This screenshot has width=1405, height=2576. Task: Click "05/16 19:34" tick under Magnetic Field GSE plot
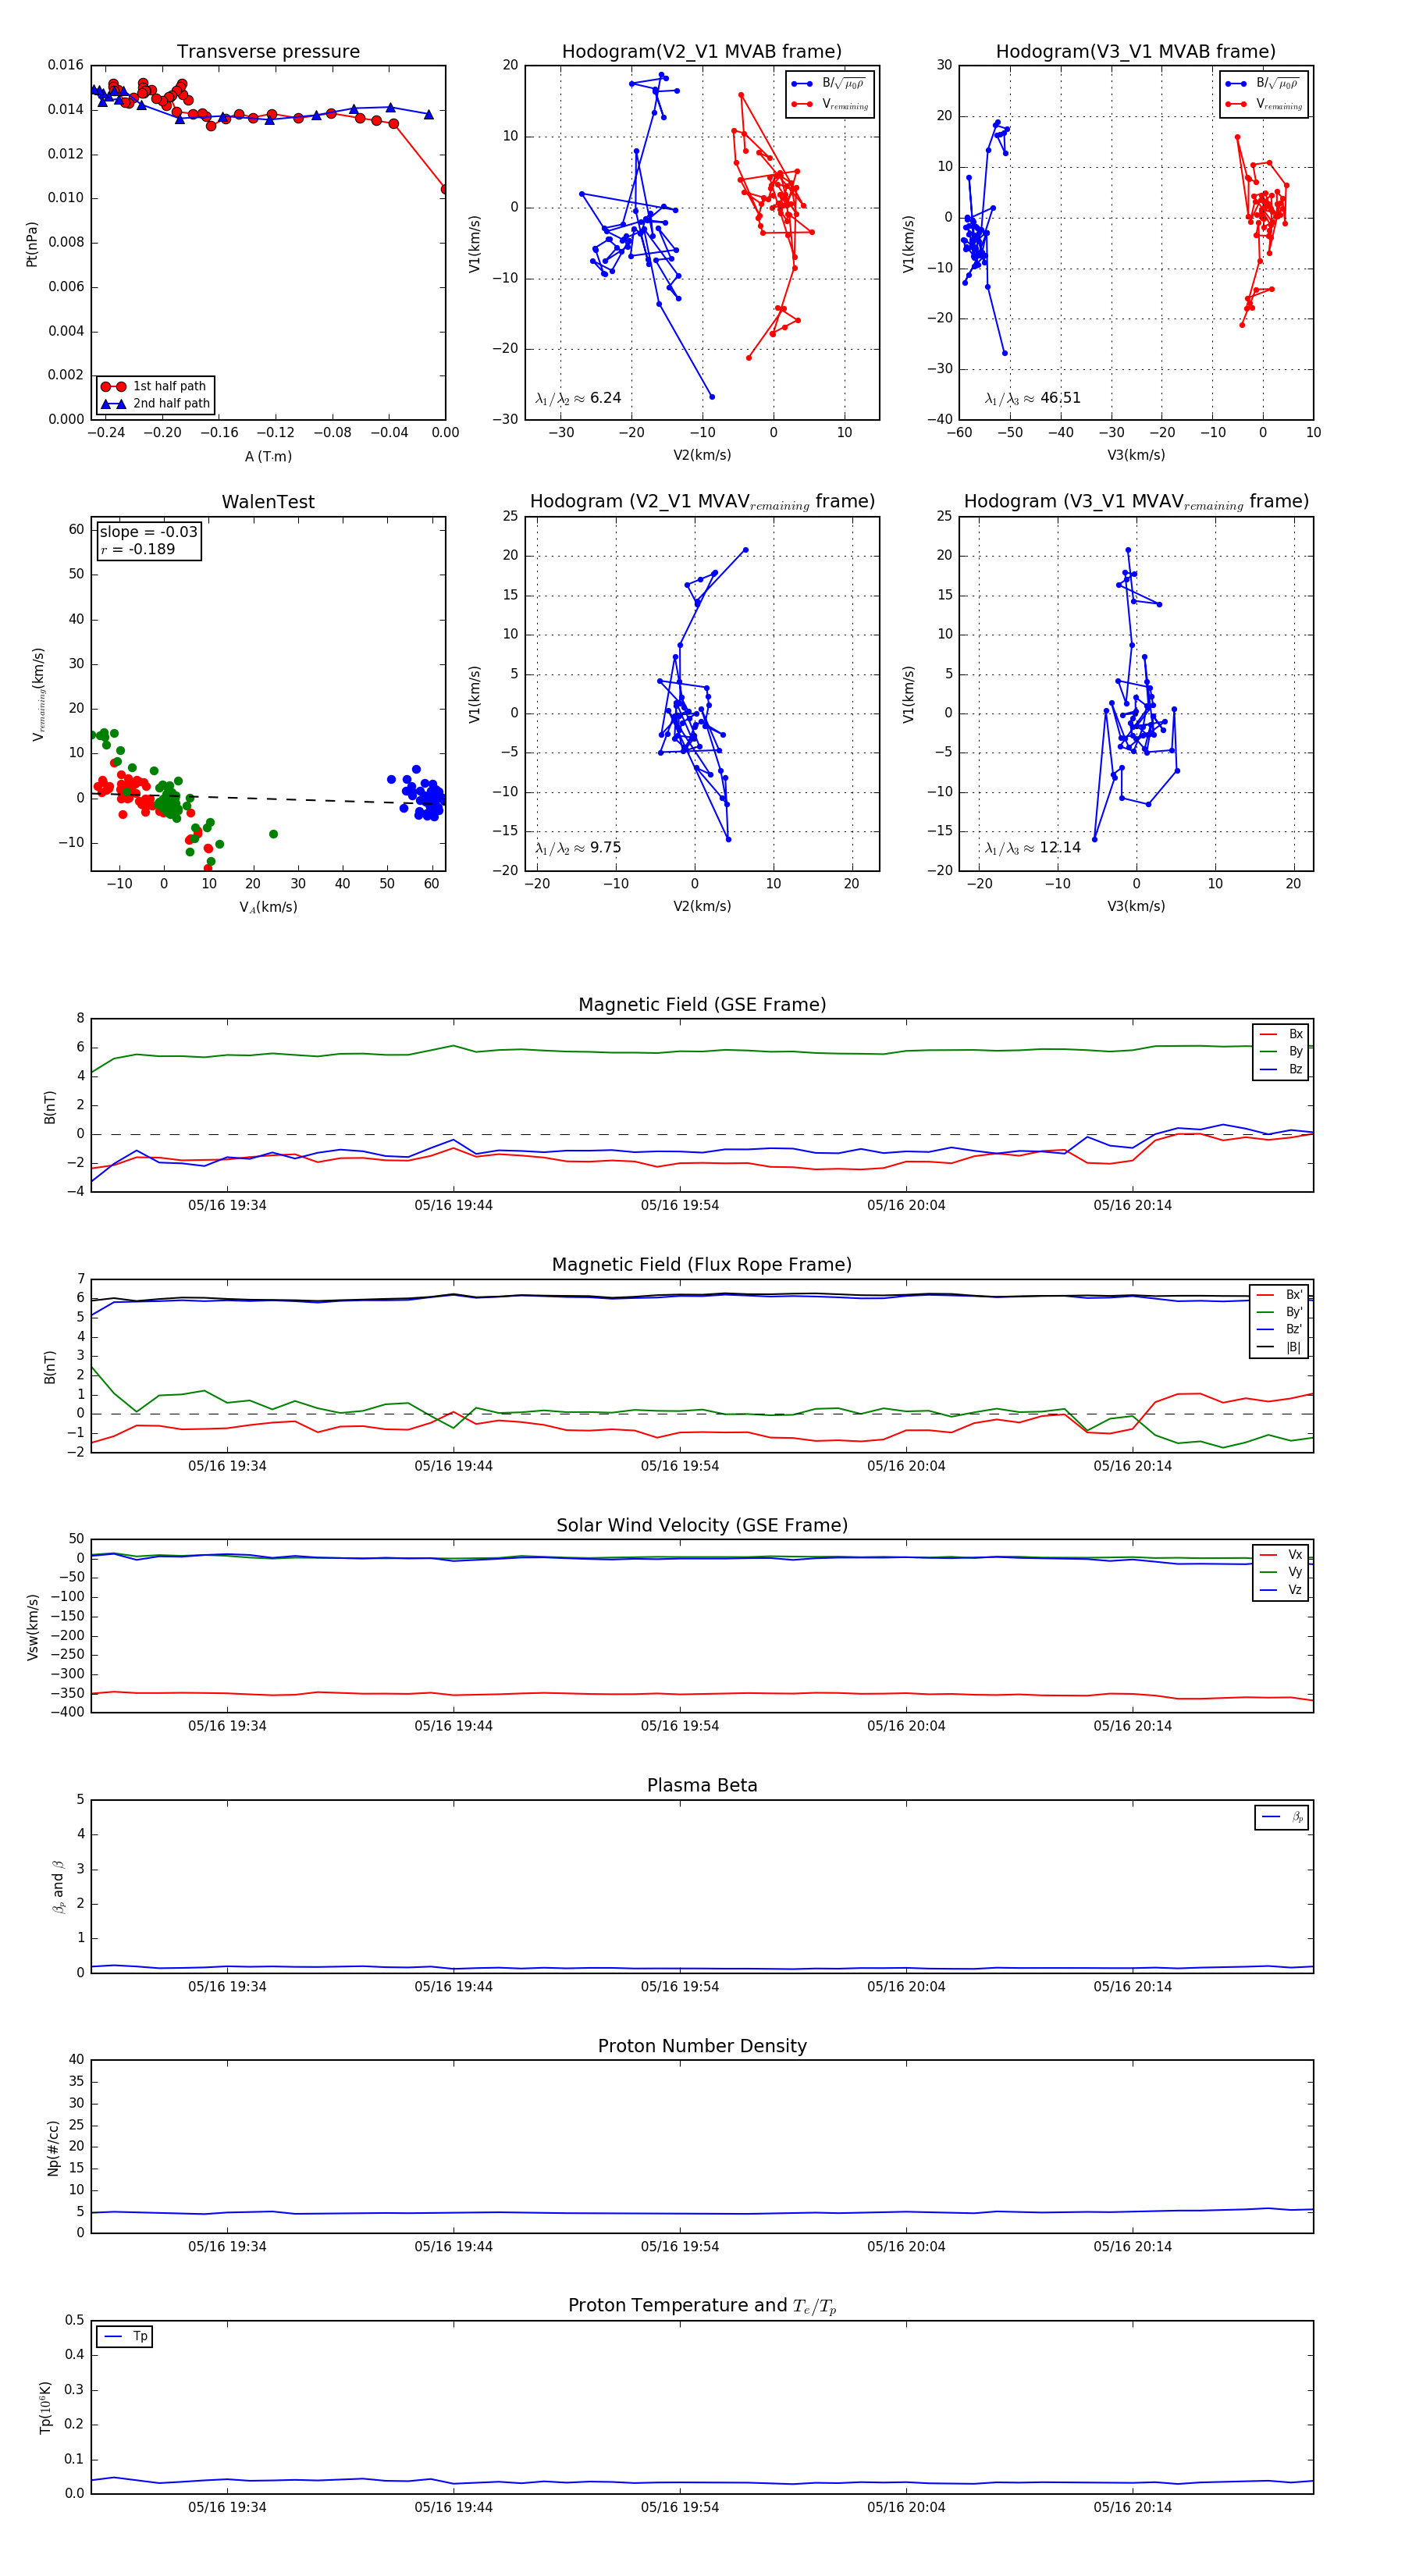(227, 1205)
